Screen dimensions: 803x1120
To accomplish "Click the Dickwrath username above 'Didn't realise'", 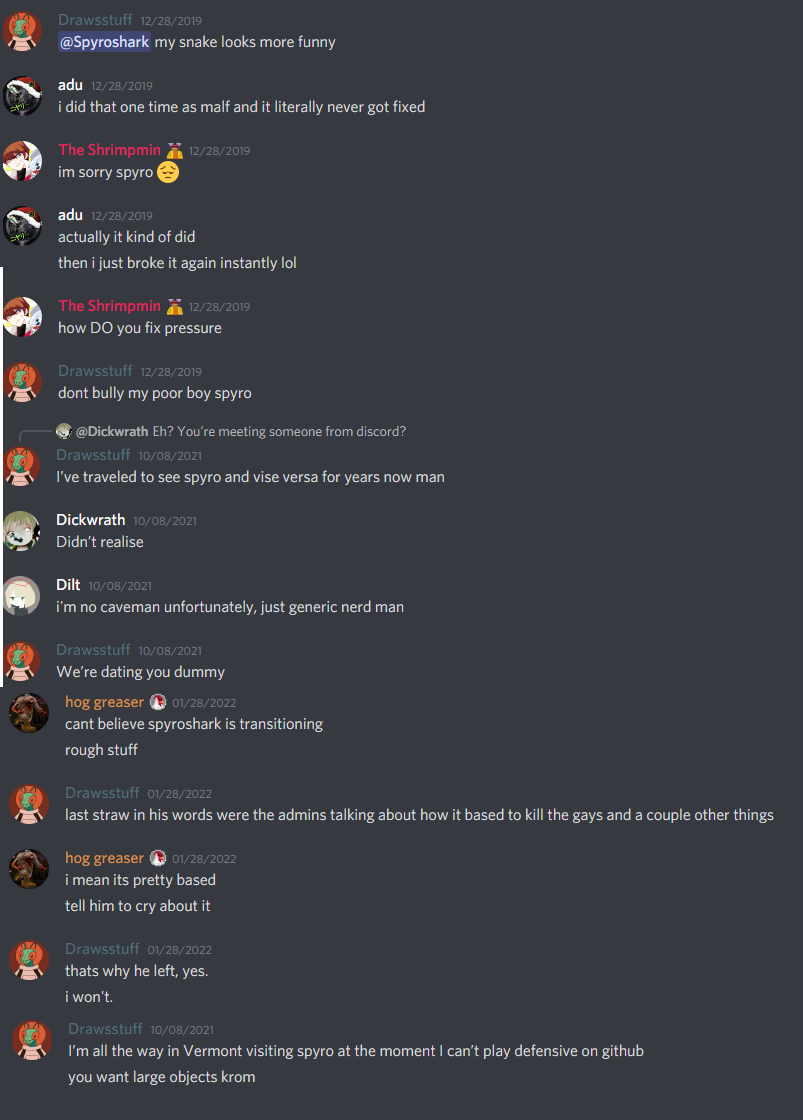I will click(91, 520).
